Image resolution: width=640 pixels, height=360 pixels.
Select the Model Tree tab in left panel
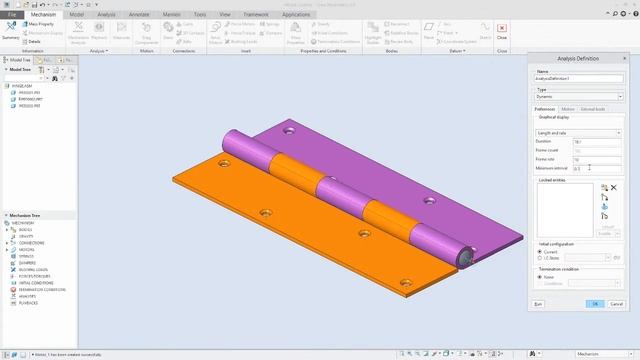[17, 60]
